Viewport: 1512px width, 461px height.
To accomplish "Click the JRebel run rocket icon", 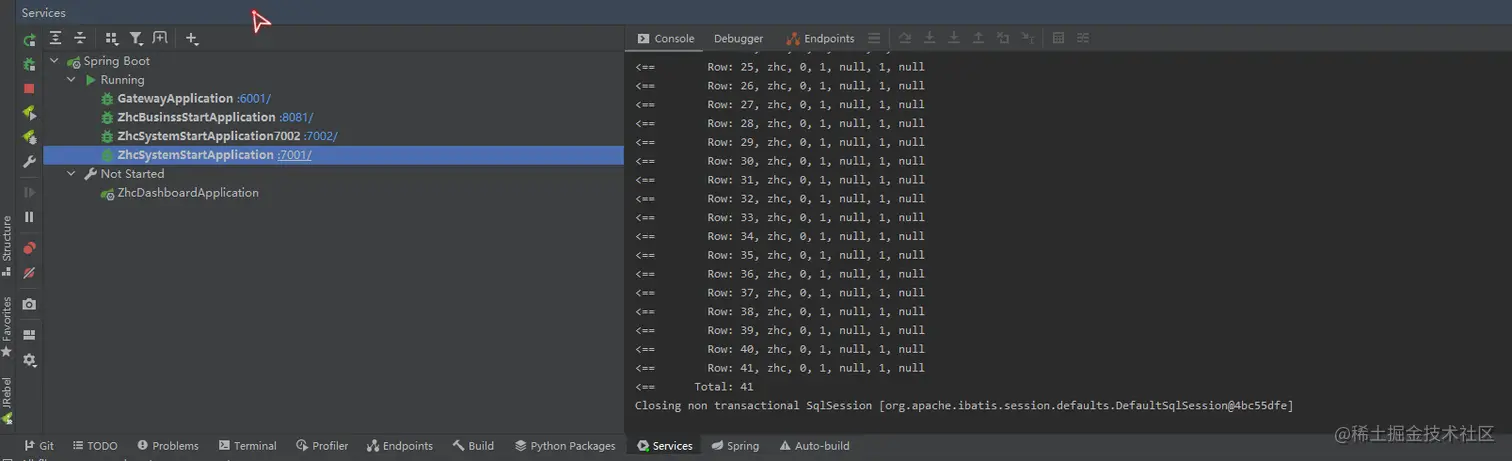I will click(29, 113).
